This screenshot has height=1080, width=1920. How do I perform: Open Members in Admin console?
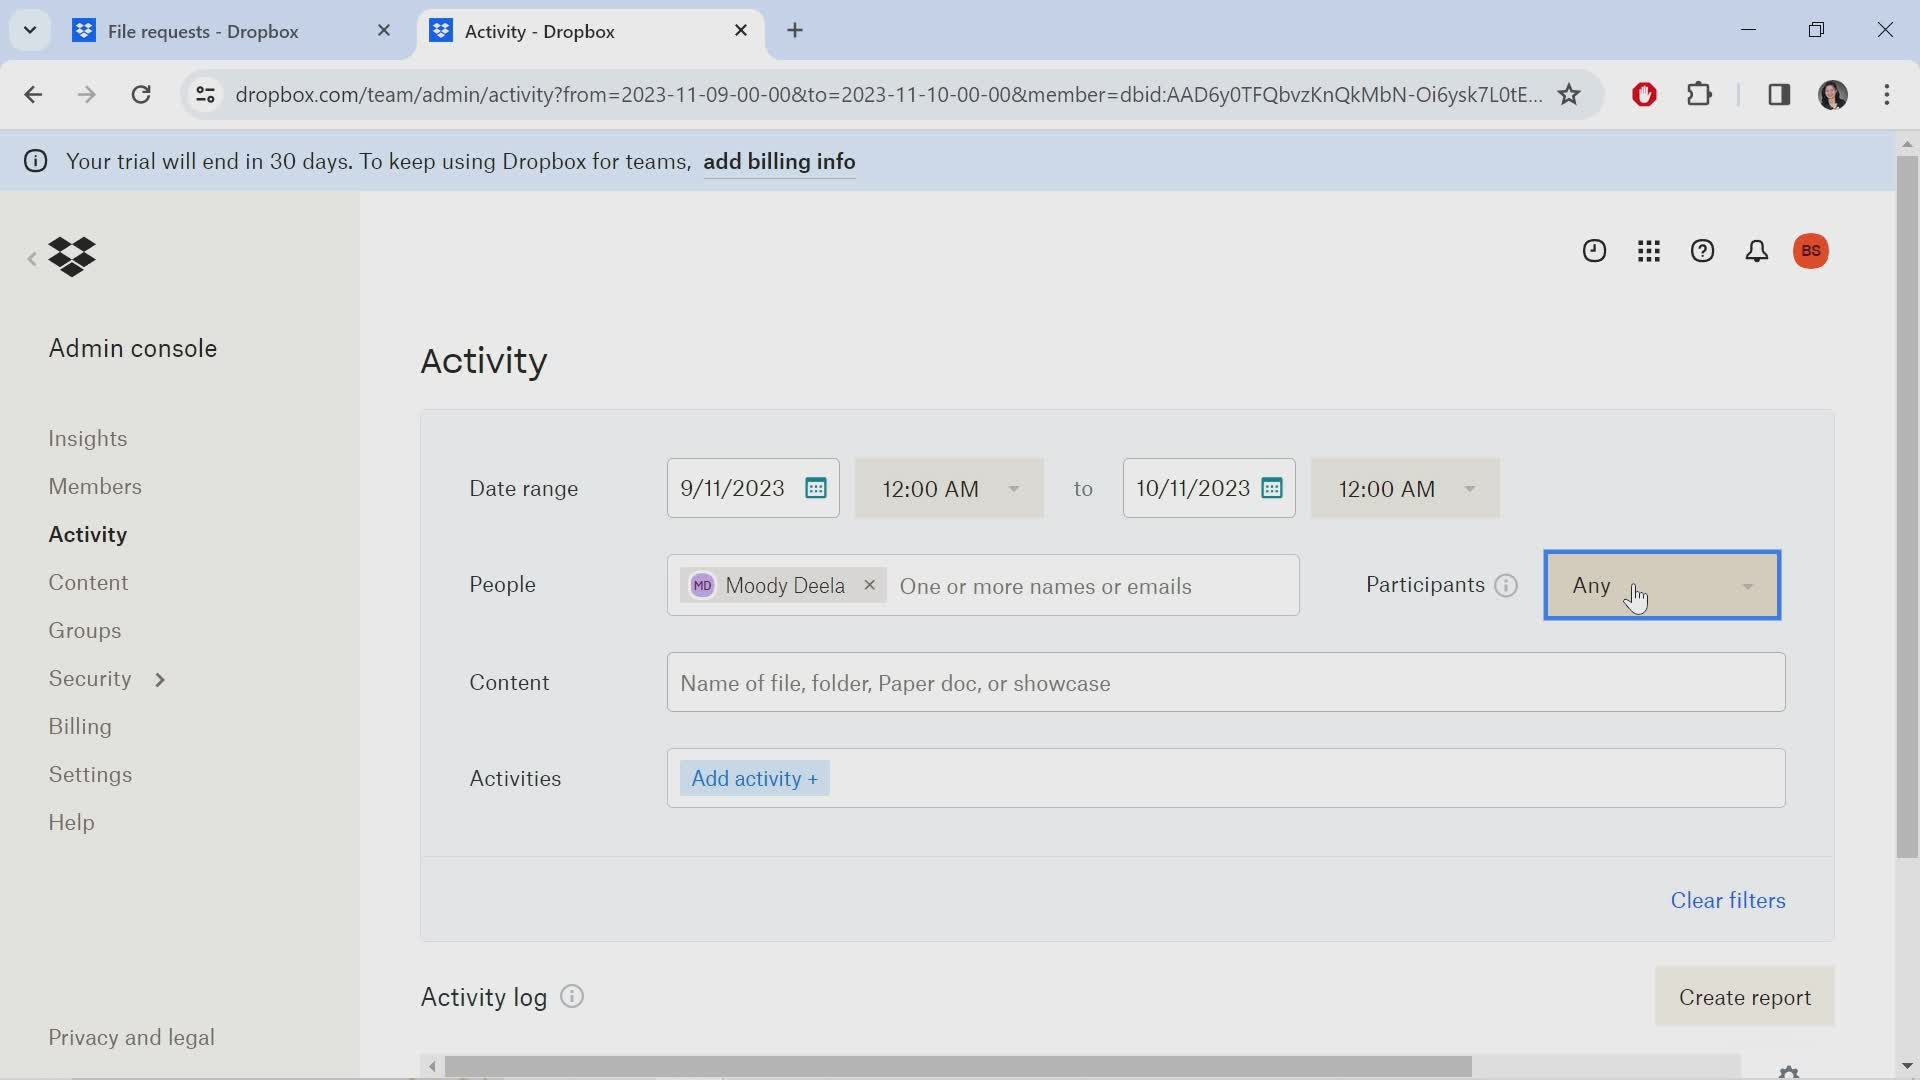tap(95, 487)
